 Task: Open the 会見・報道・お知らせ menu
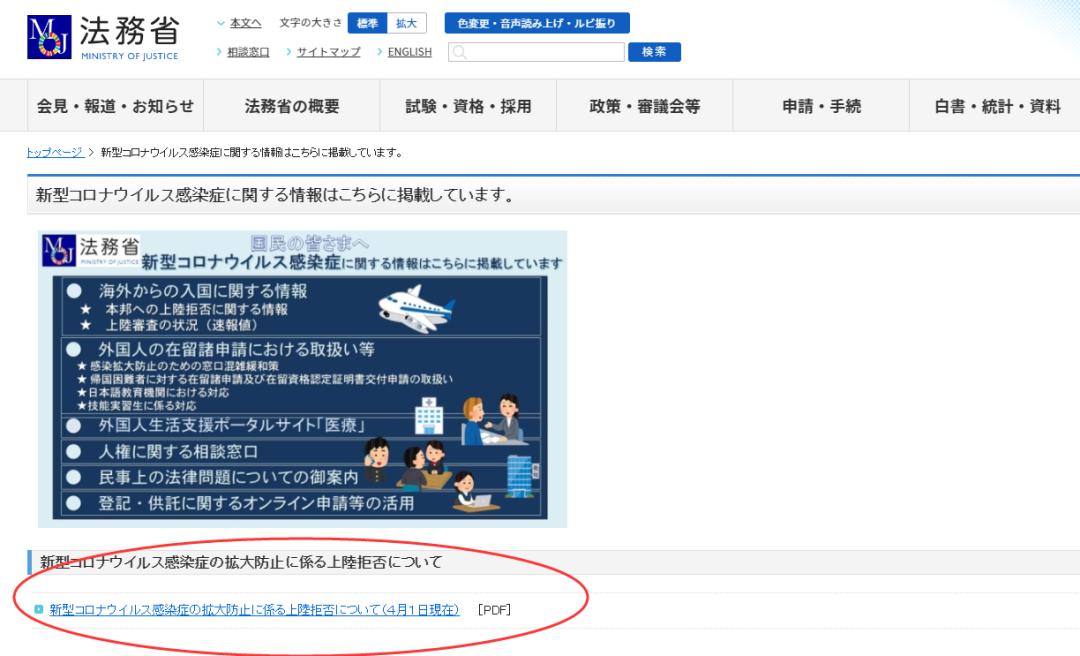pos(115,106)
